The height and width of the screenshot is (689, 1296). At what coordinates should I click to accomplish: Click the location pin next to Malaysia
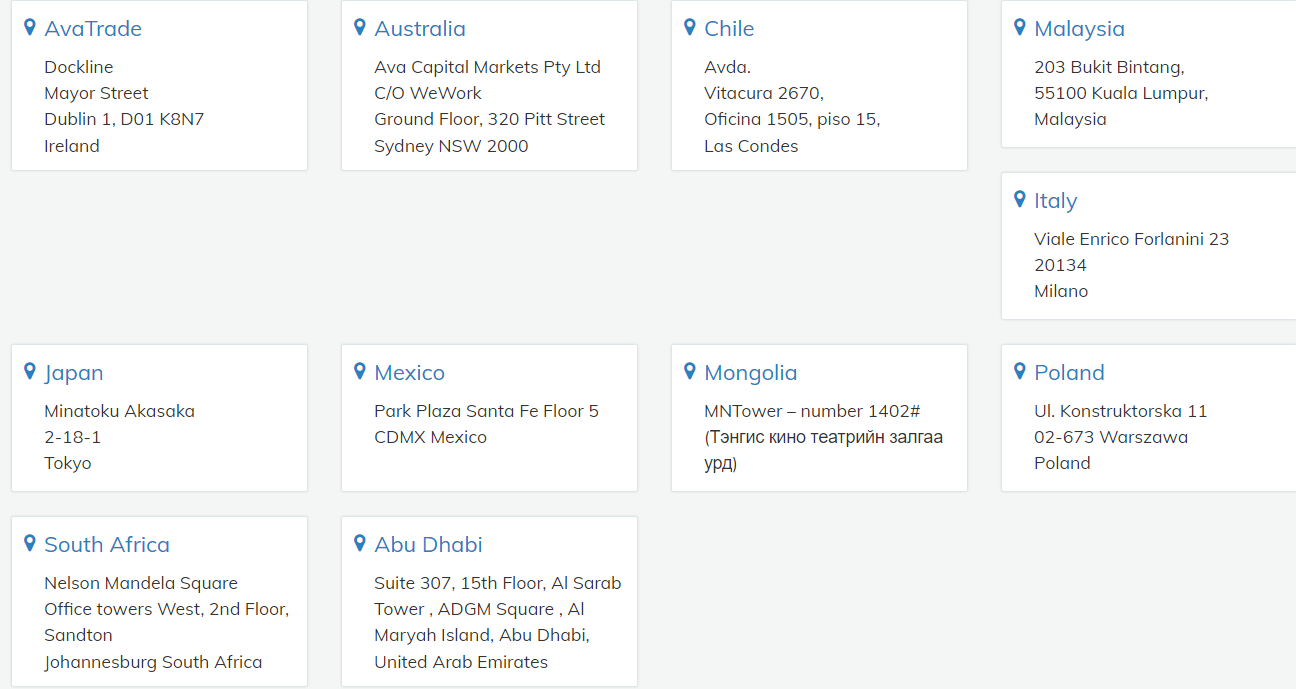tap(1020, 27)
